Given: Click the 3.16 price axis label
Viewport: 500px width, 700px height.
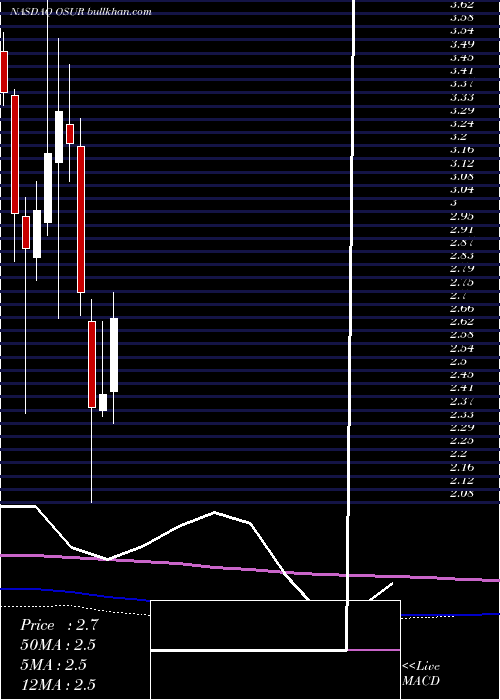Looking at the screenshot, I should click(x=462, y=150).
